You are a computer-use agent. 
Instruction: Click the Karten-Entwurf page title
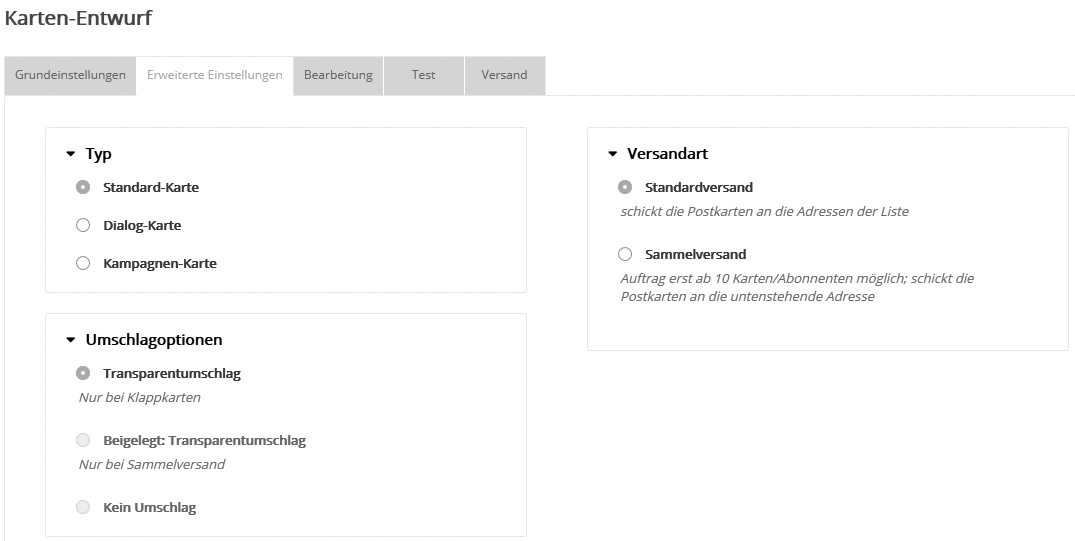pyautogui.click(x=79, y=17)
